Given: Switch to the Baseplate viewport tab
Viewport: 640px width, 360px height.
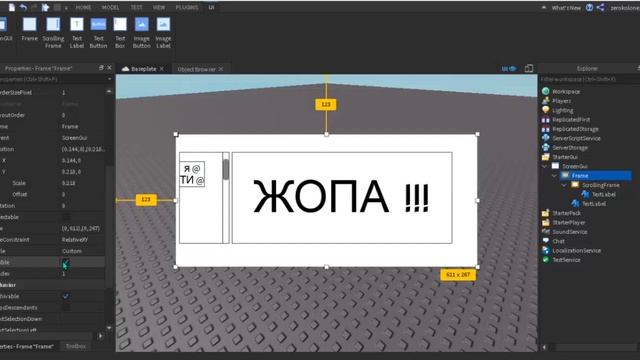Looking at the screenshot, I should click(x=143, y=69).
